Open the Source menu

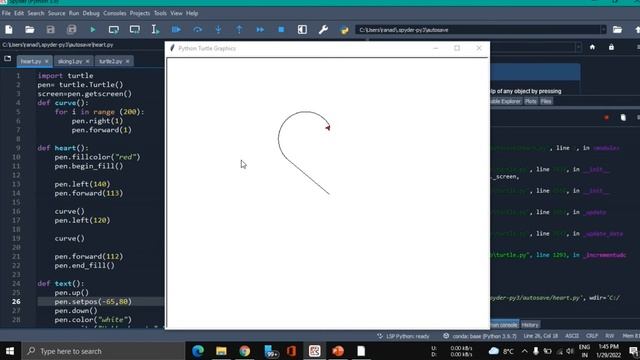56,13
